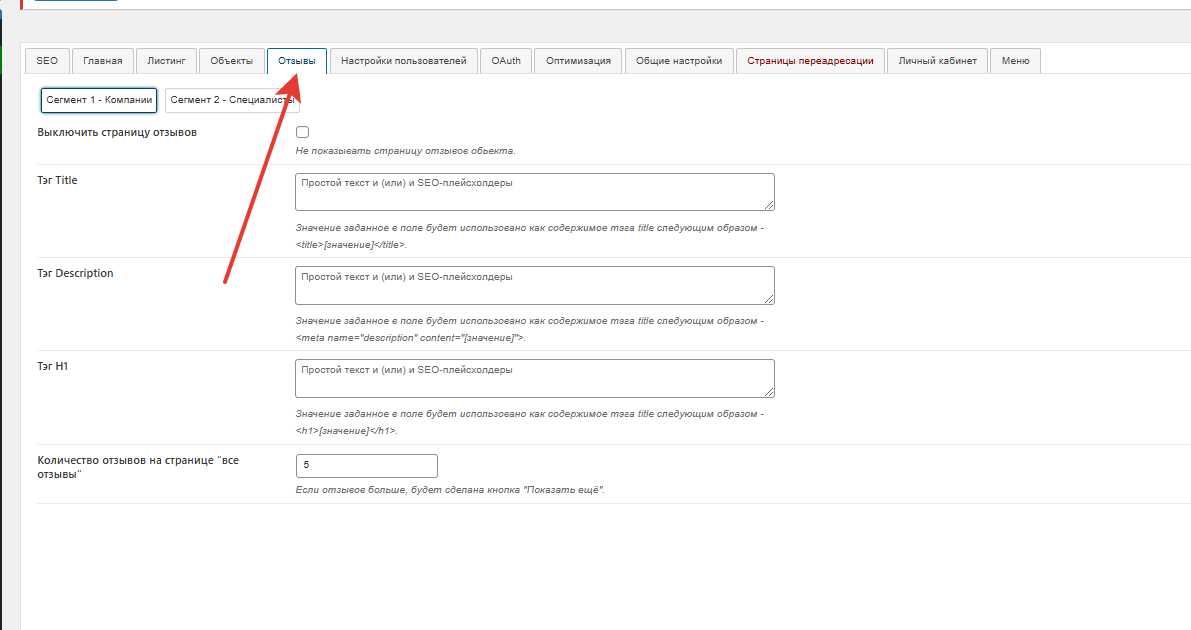Switch to the OAuth tab
1191x630 pixels.
tap(505, 61)
